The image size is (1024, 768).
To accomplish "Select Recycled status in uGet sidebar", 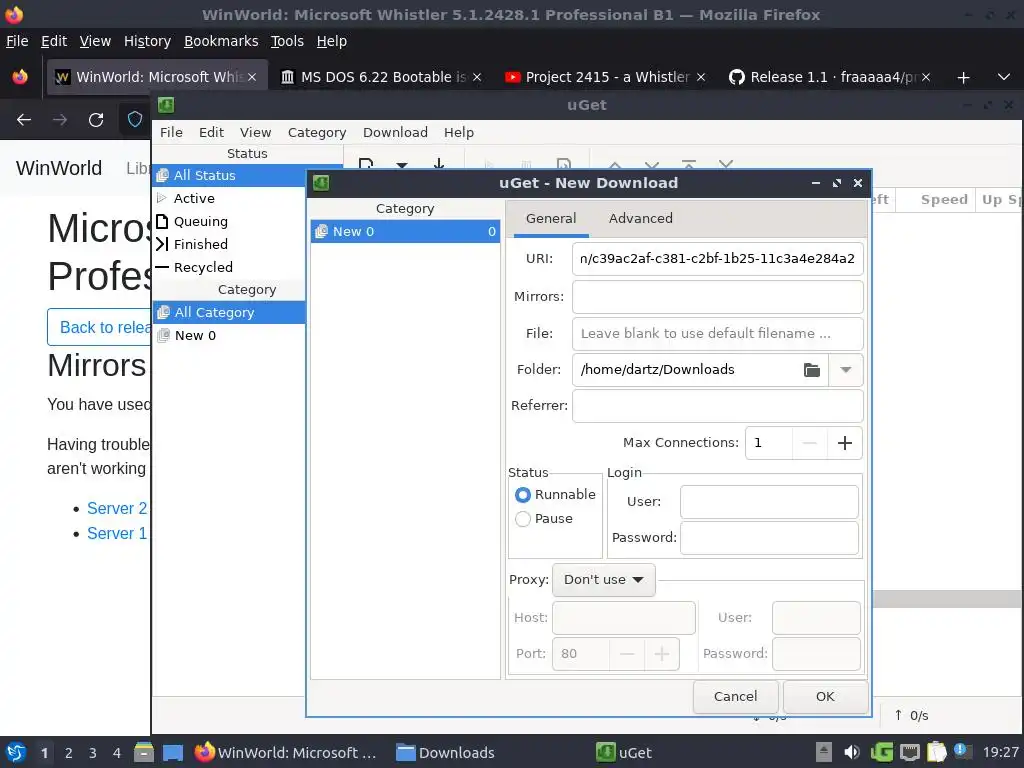I will click(229, 267).
